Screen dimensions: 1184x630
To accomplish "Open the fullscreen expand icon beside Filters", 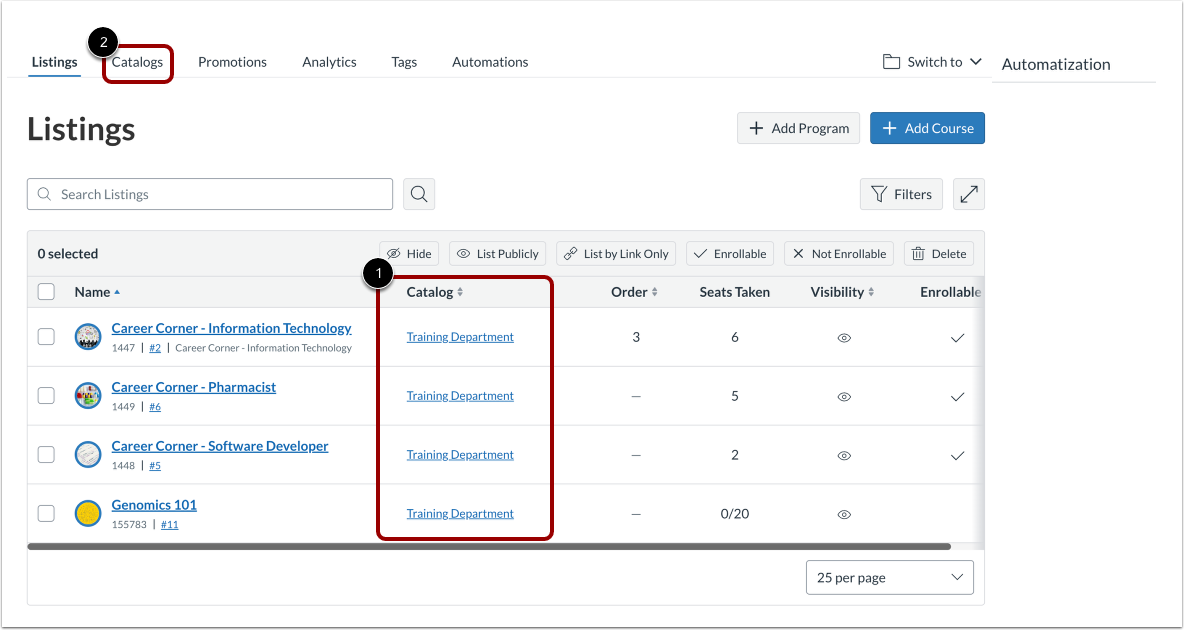I will click(967, 193).
